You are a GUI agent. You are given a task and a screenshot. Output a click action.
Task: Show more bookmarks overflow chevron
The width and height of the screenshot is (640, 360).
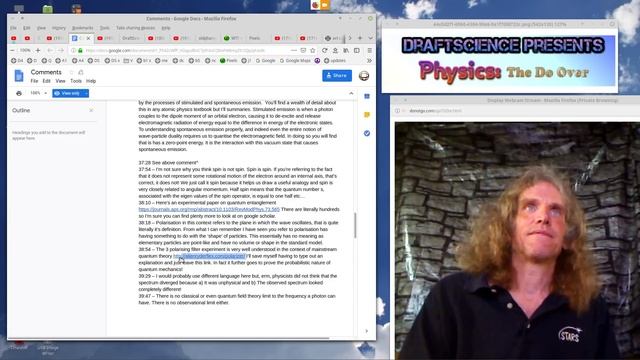[x=369, y=60]
